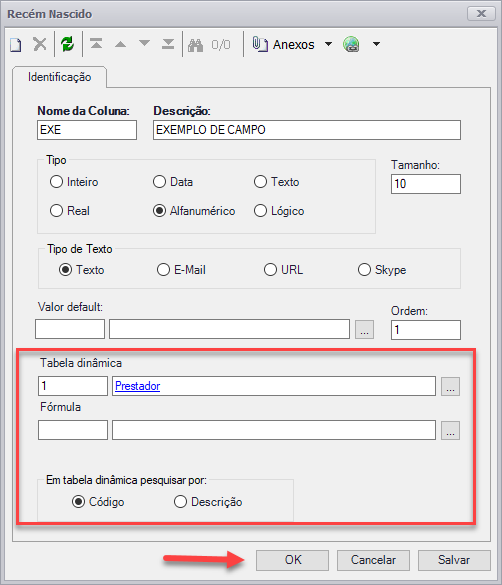Go to last record arrow icon
Screen dimensions: 502x585
click(168, 44)
